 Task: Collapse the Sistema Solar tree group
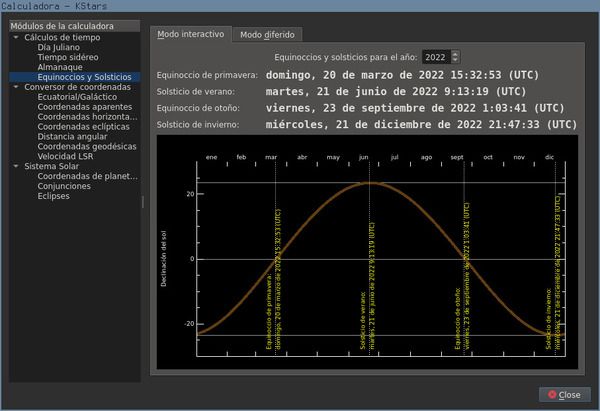16,166
